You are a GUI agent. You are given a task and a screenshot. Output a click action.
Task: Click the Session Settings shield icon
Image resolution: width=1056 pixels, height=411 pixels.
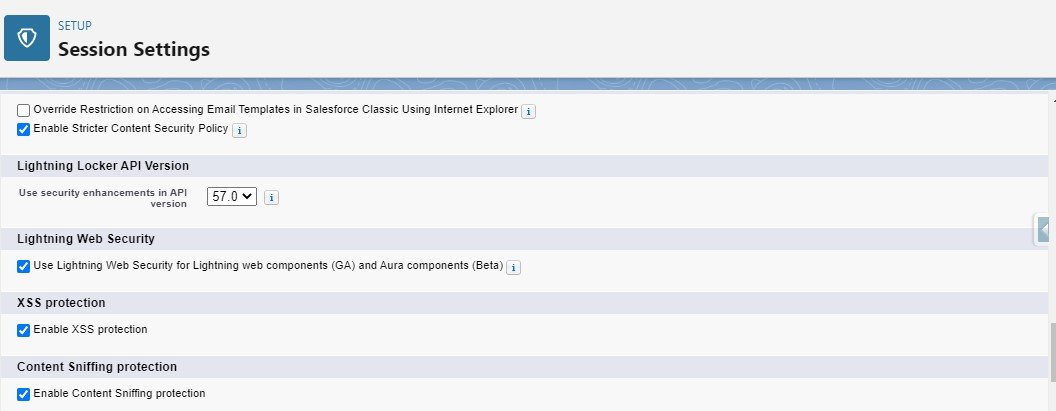27,37
